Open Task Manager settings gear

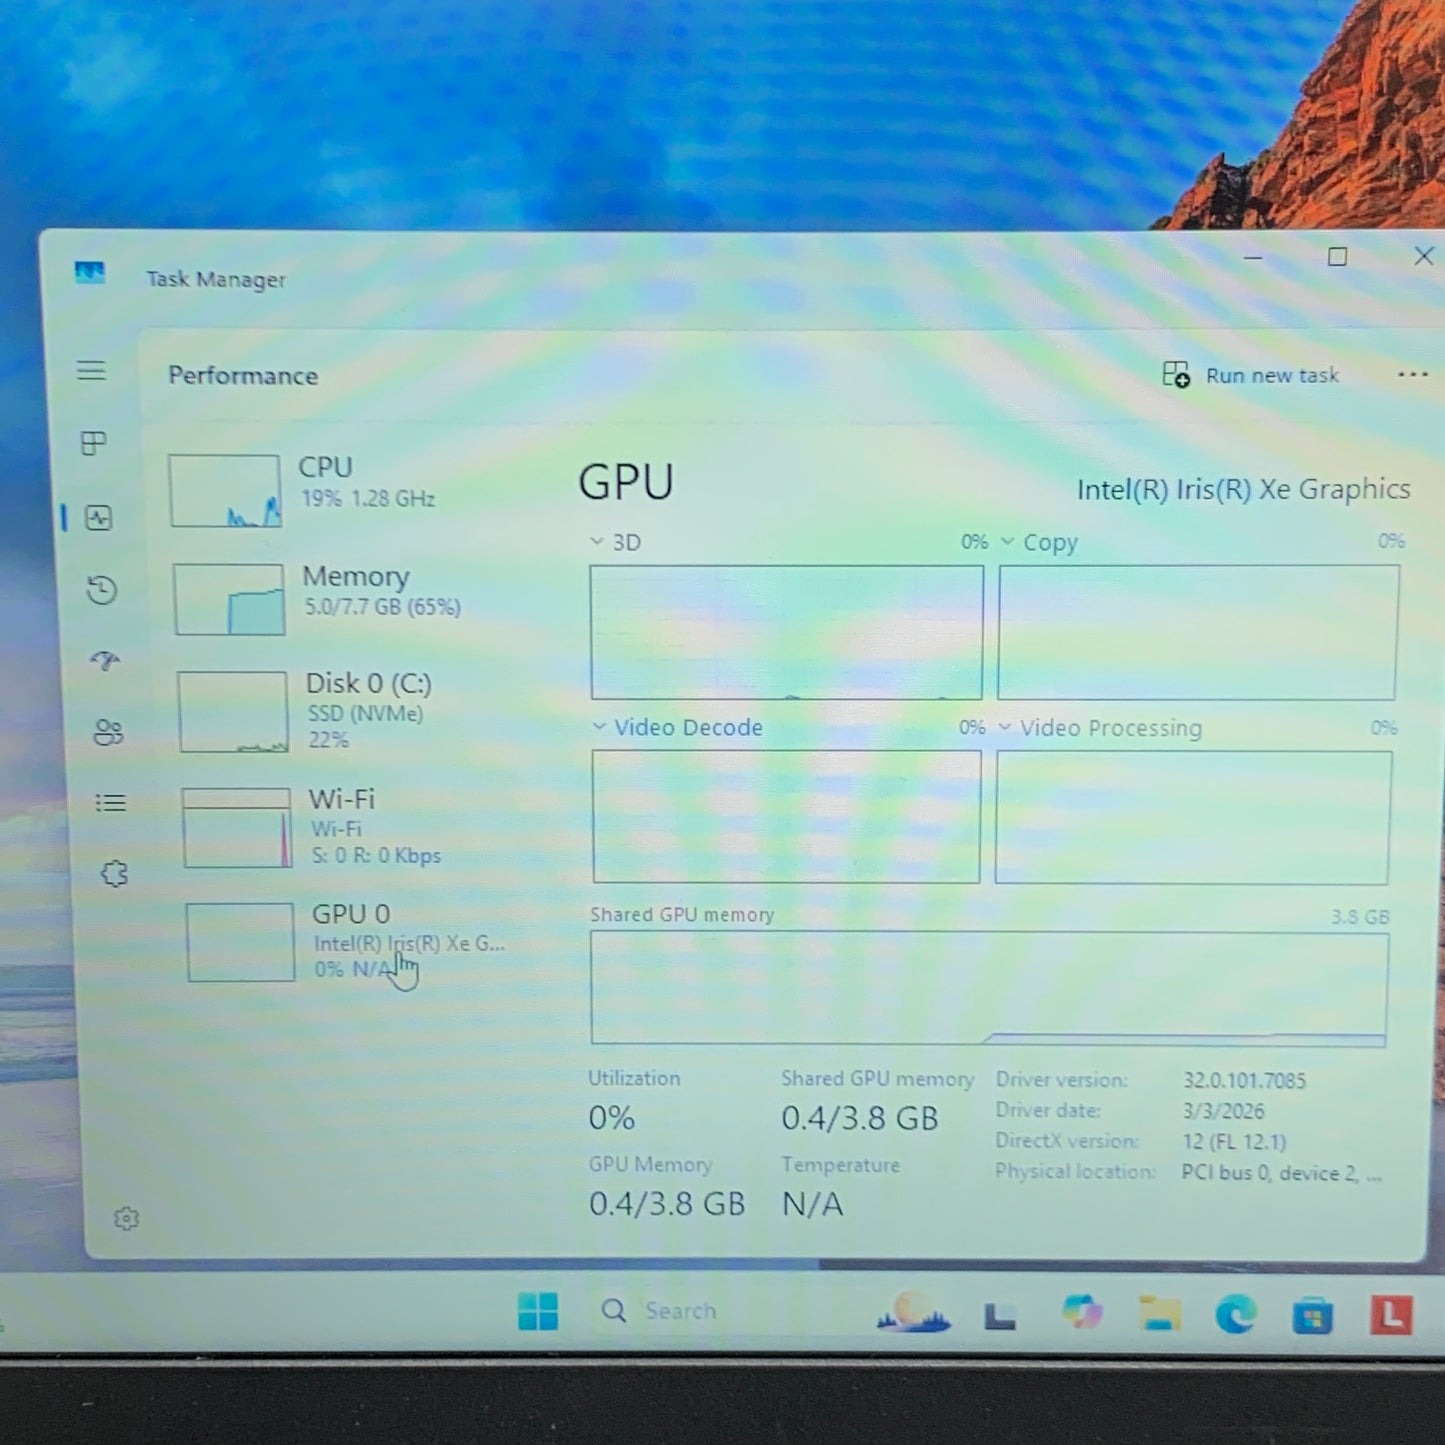click(x=126, y=1218)
